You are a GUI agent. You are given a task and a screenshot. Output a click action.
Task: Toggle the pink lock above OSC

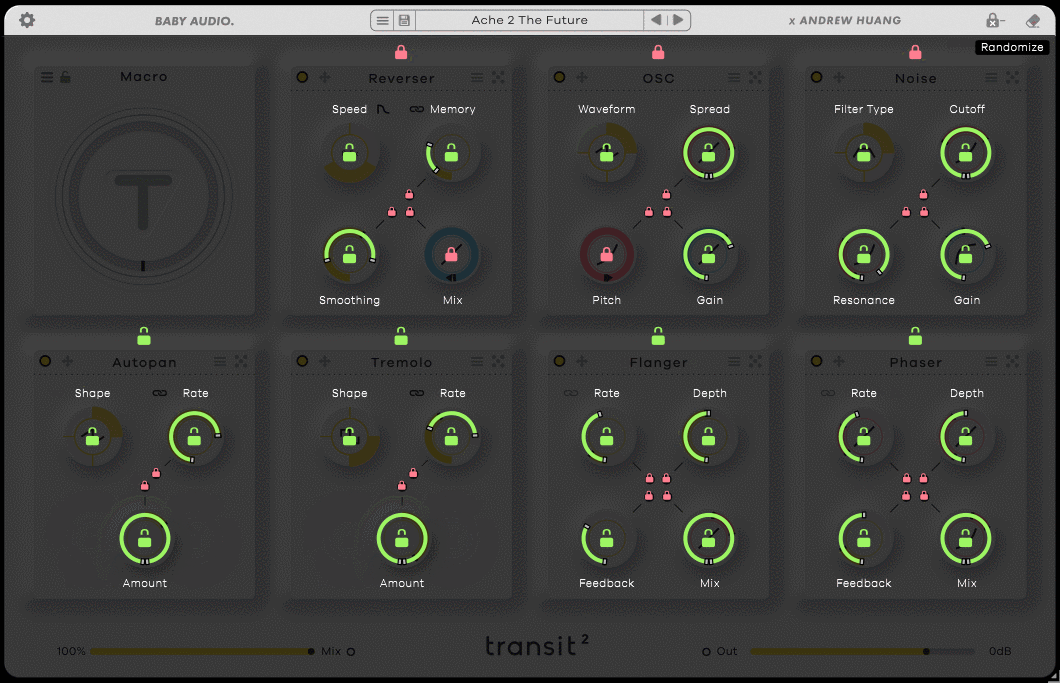(658, 52)
